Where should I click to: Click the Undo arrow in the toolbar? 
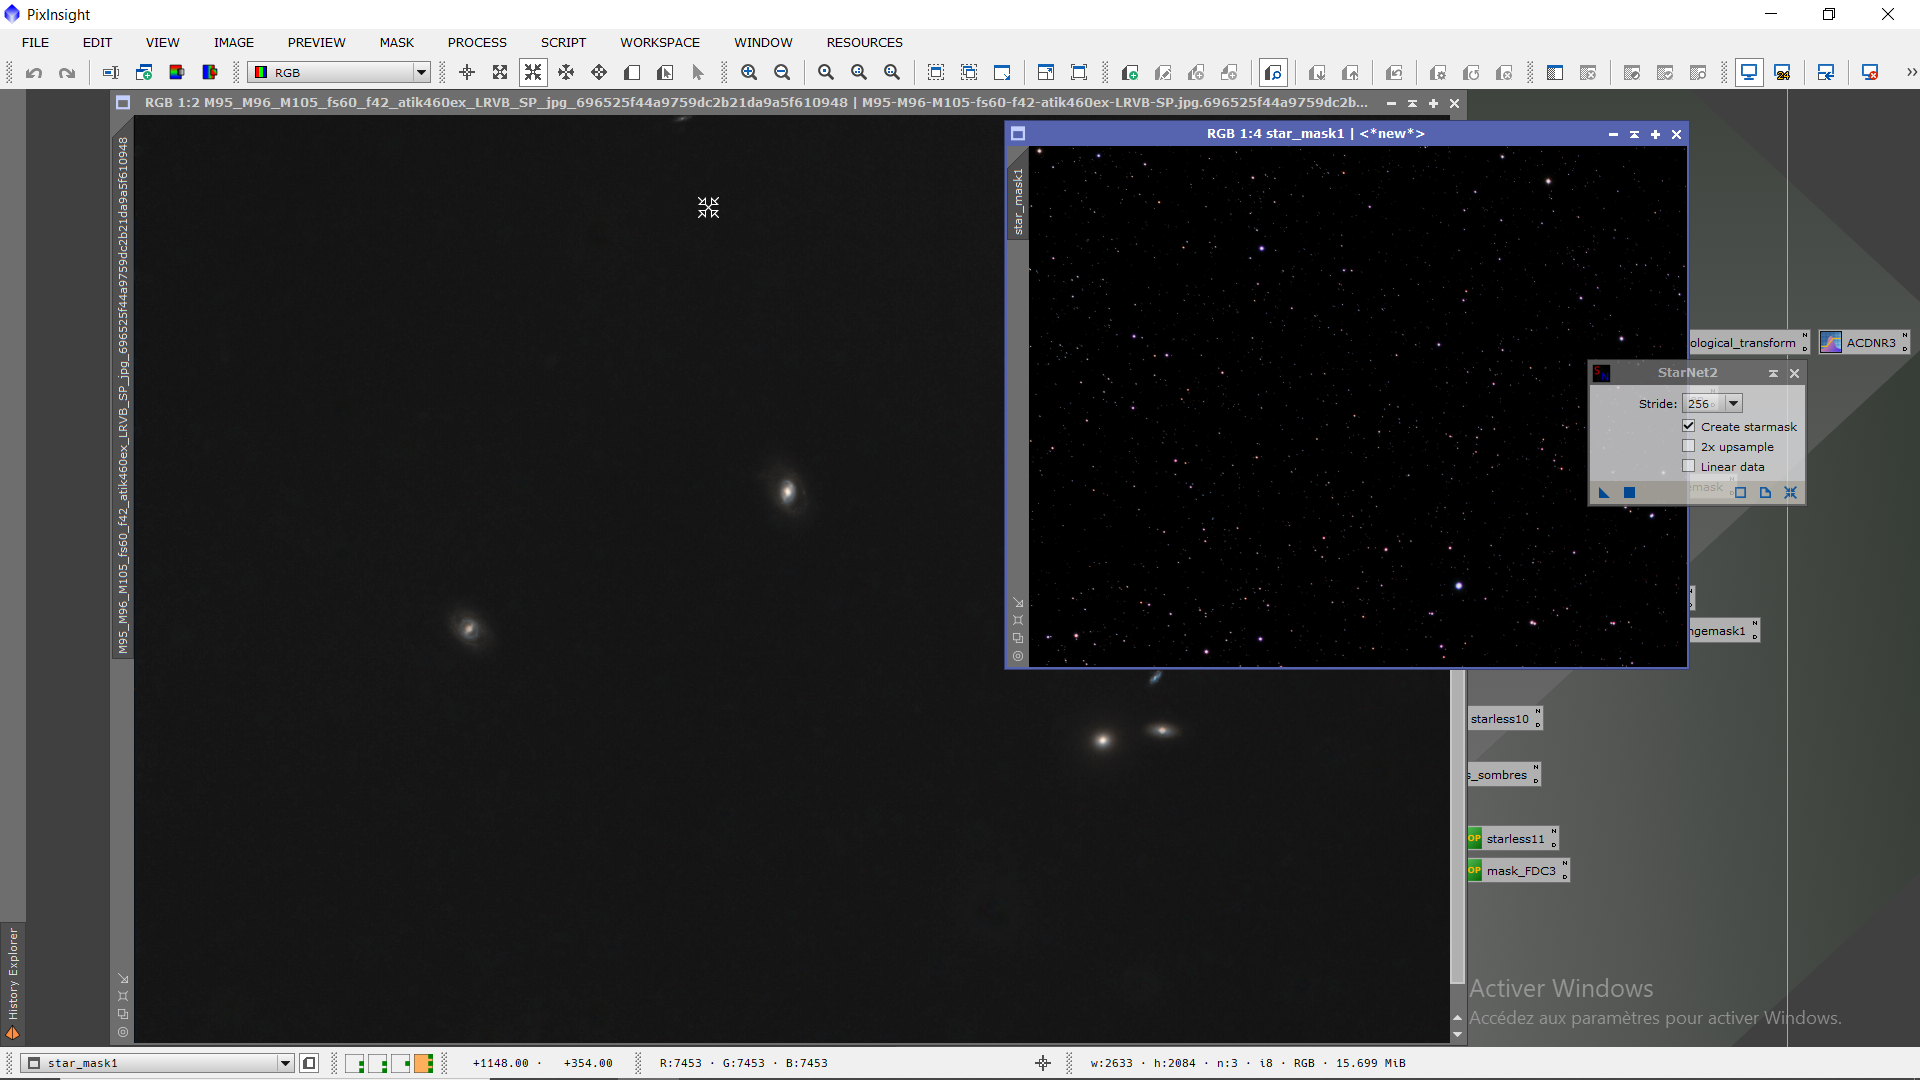tap(34, 72)
